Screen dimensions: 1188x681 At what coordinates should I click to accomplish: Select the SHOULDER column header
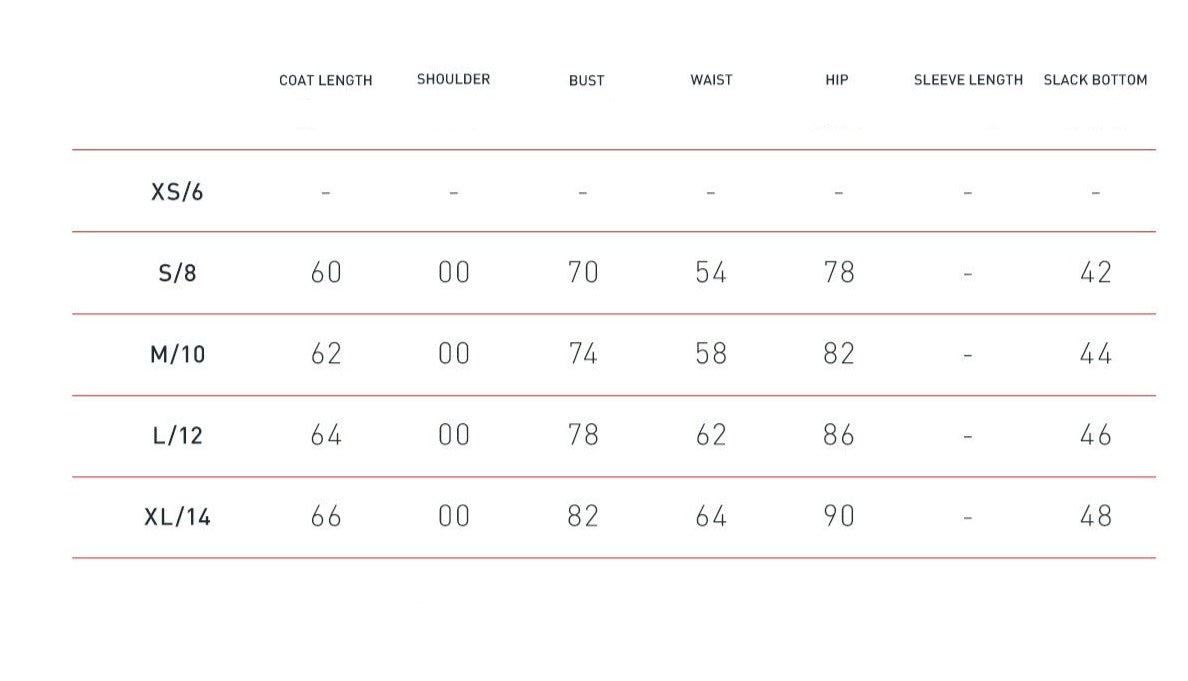453,79
